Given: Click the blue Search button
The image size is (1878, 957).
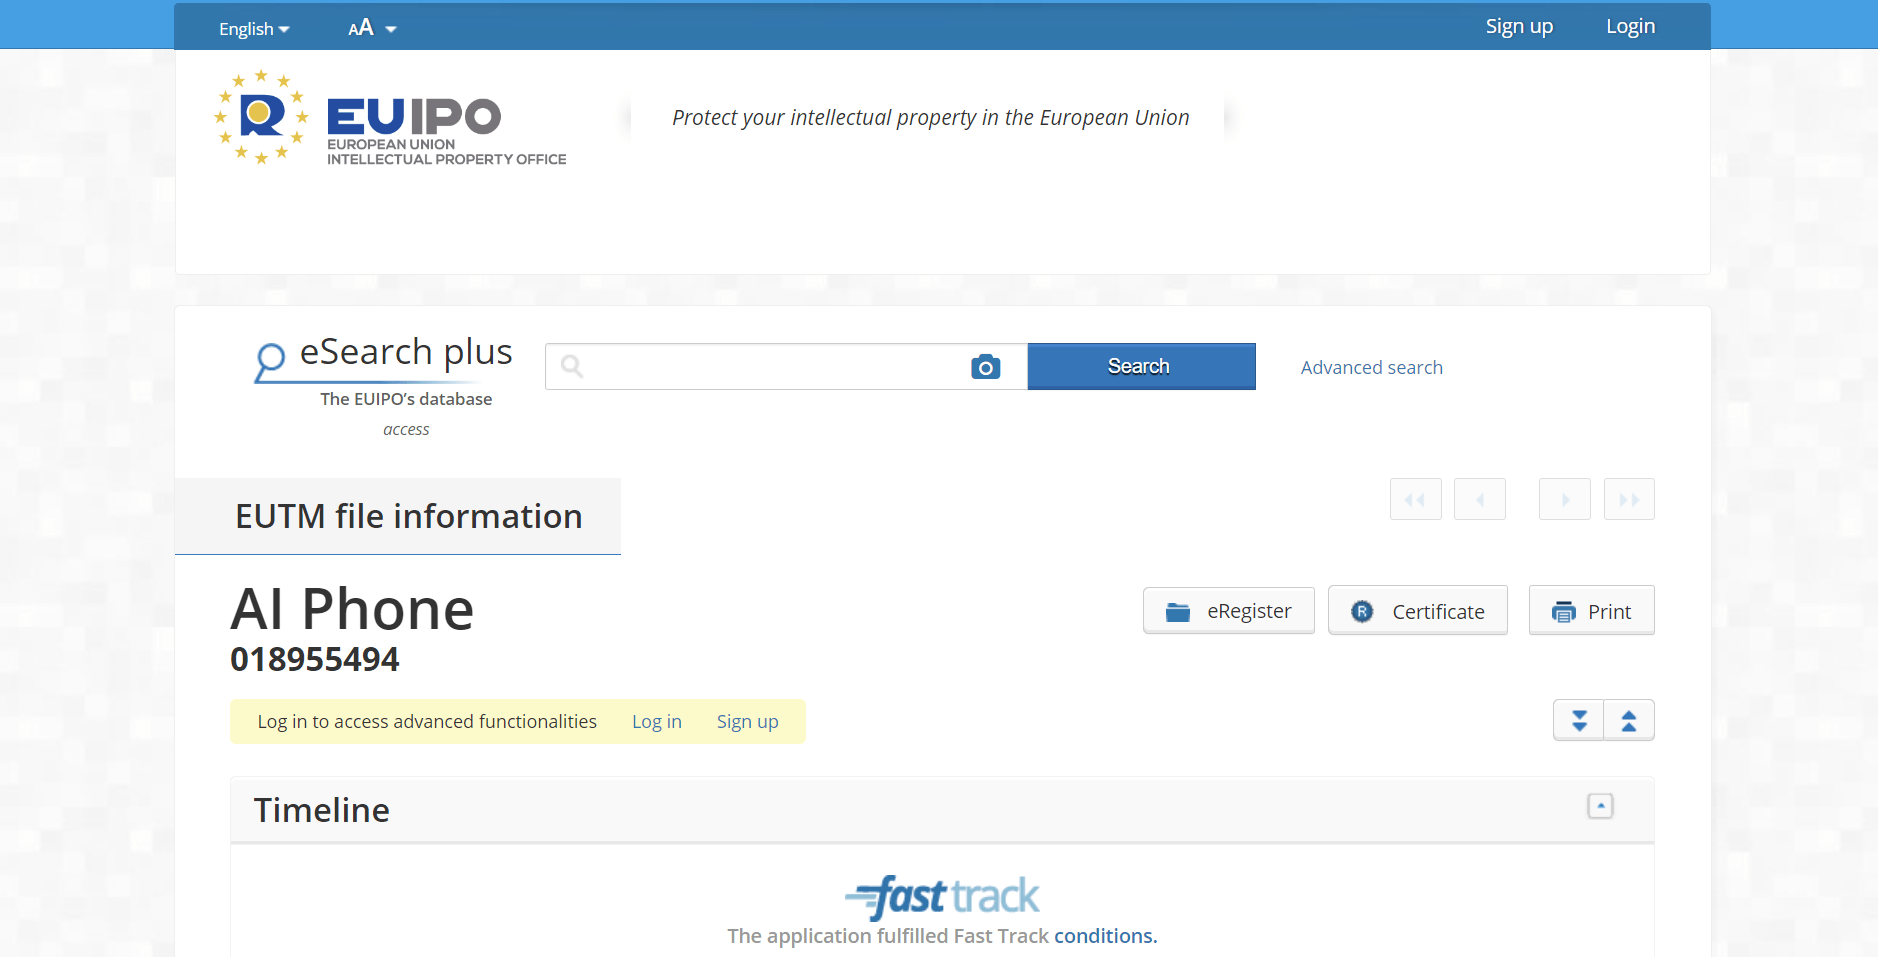Looking at the screenshot, I should point(1141,366).
